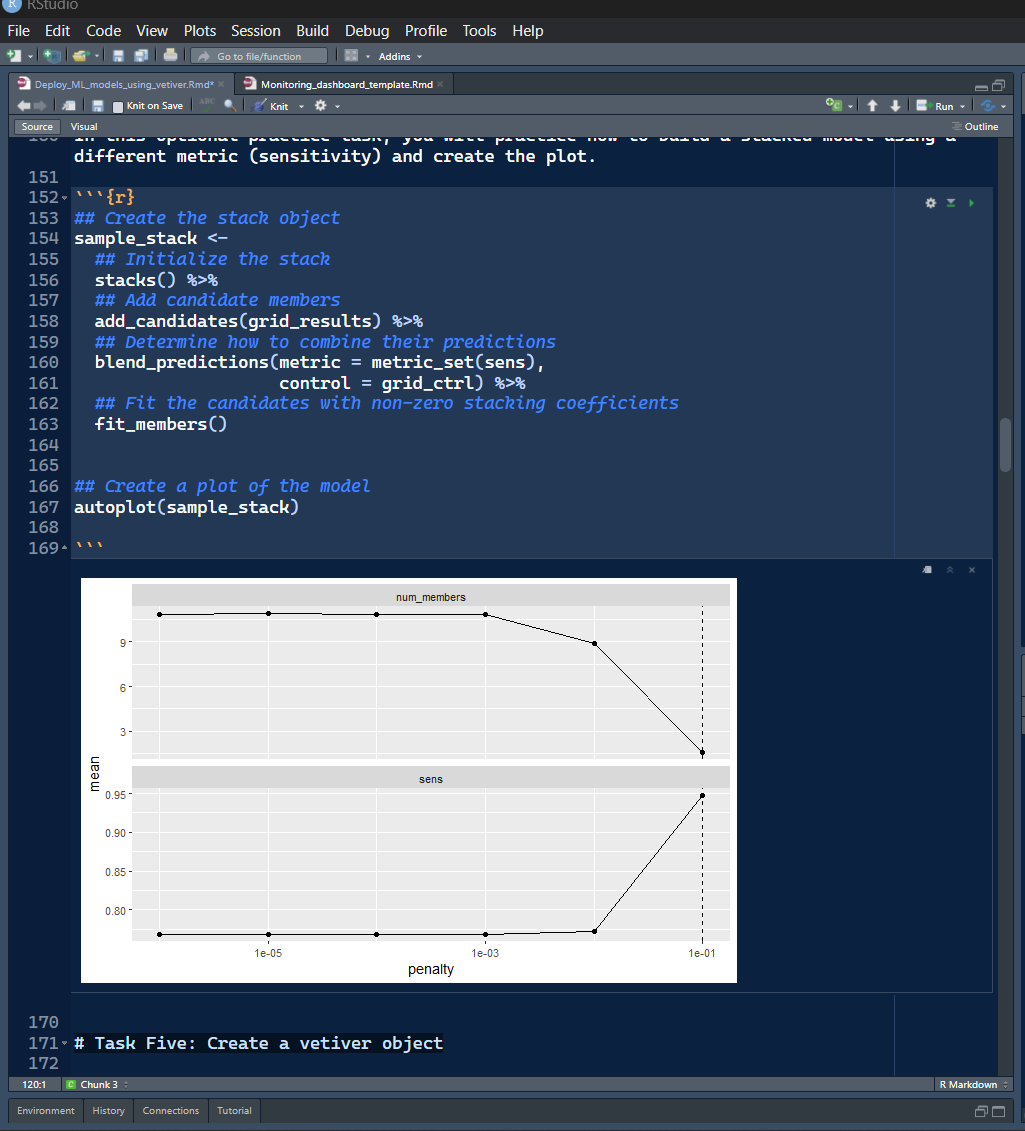
Task: Click the Find/Replace magnifier icon
Action: pos(230,106)
